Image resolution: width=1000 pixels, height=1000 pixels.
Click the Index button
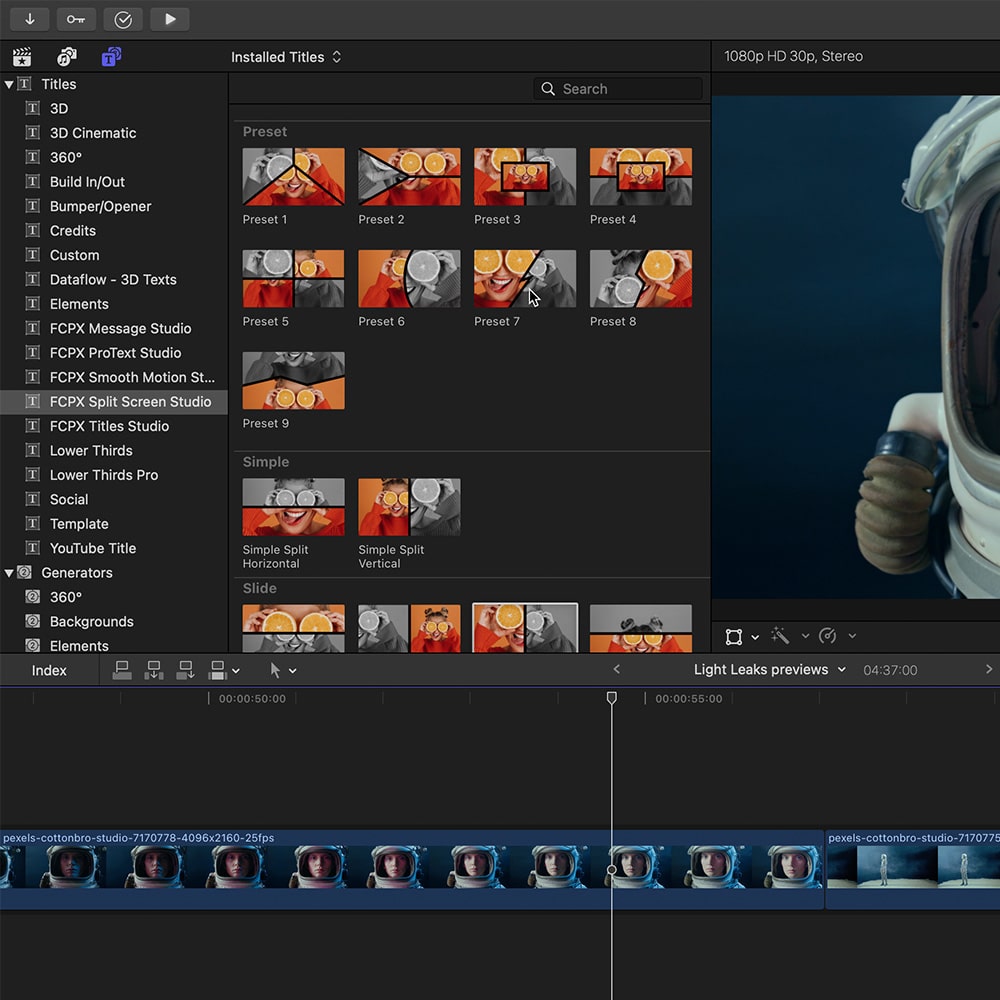tap(49, 671)
